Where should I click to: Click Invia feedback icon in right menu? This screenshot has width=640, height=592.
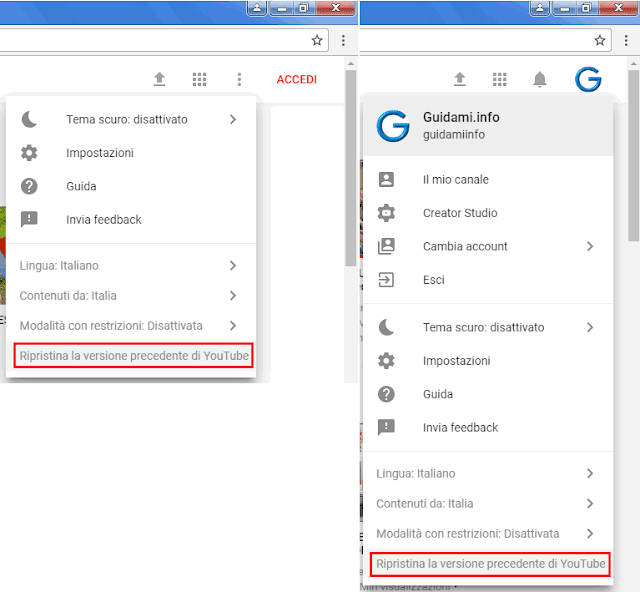pos(386,427)
